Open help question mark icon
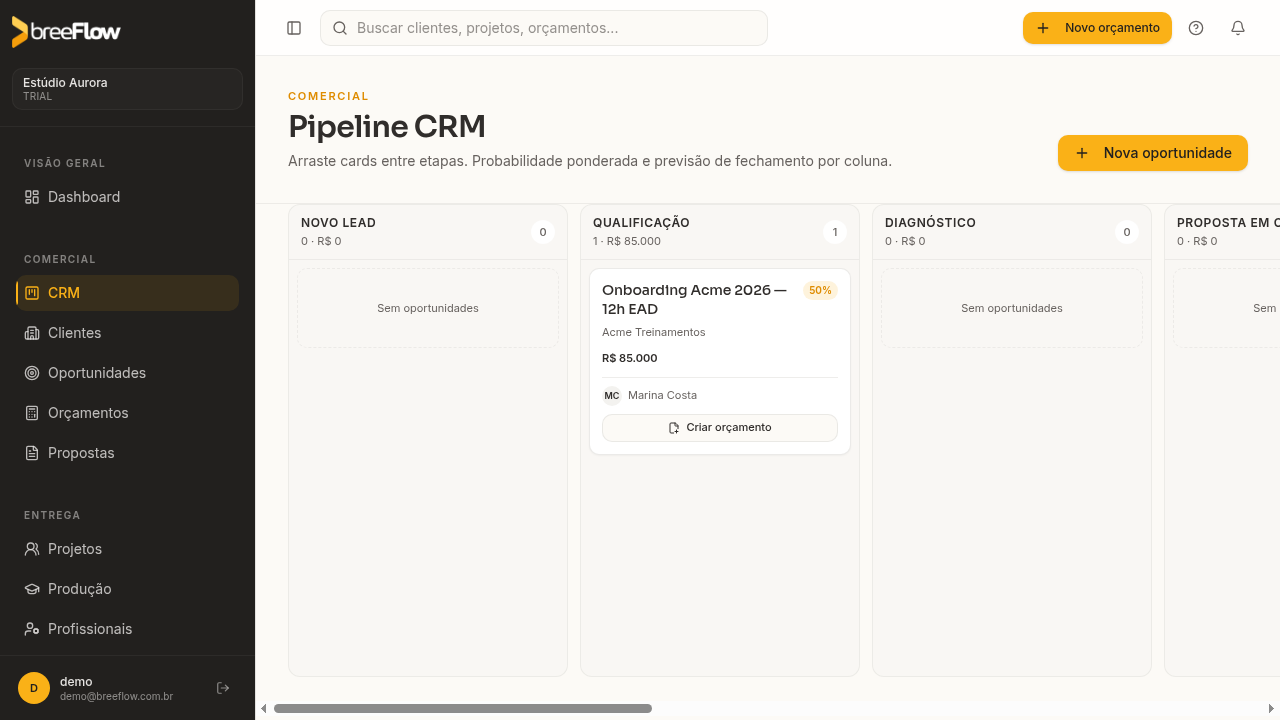Image resolution: width=1280 pixels, height=720 pixels. [1196, 28]
